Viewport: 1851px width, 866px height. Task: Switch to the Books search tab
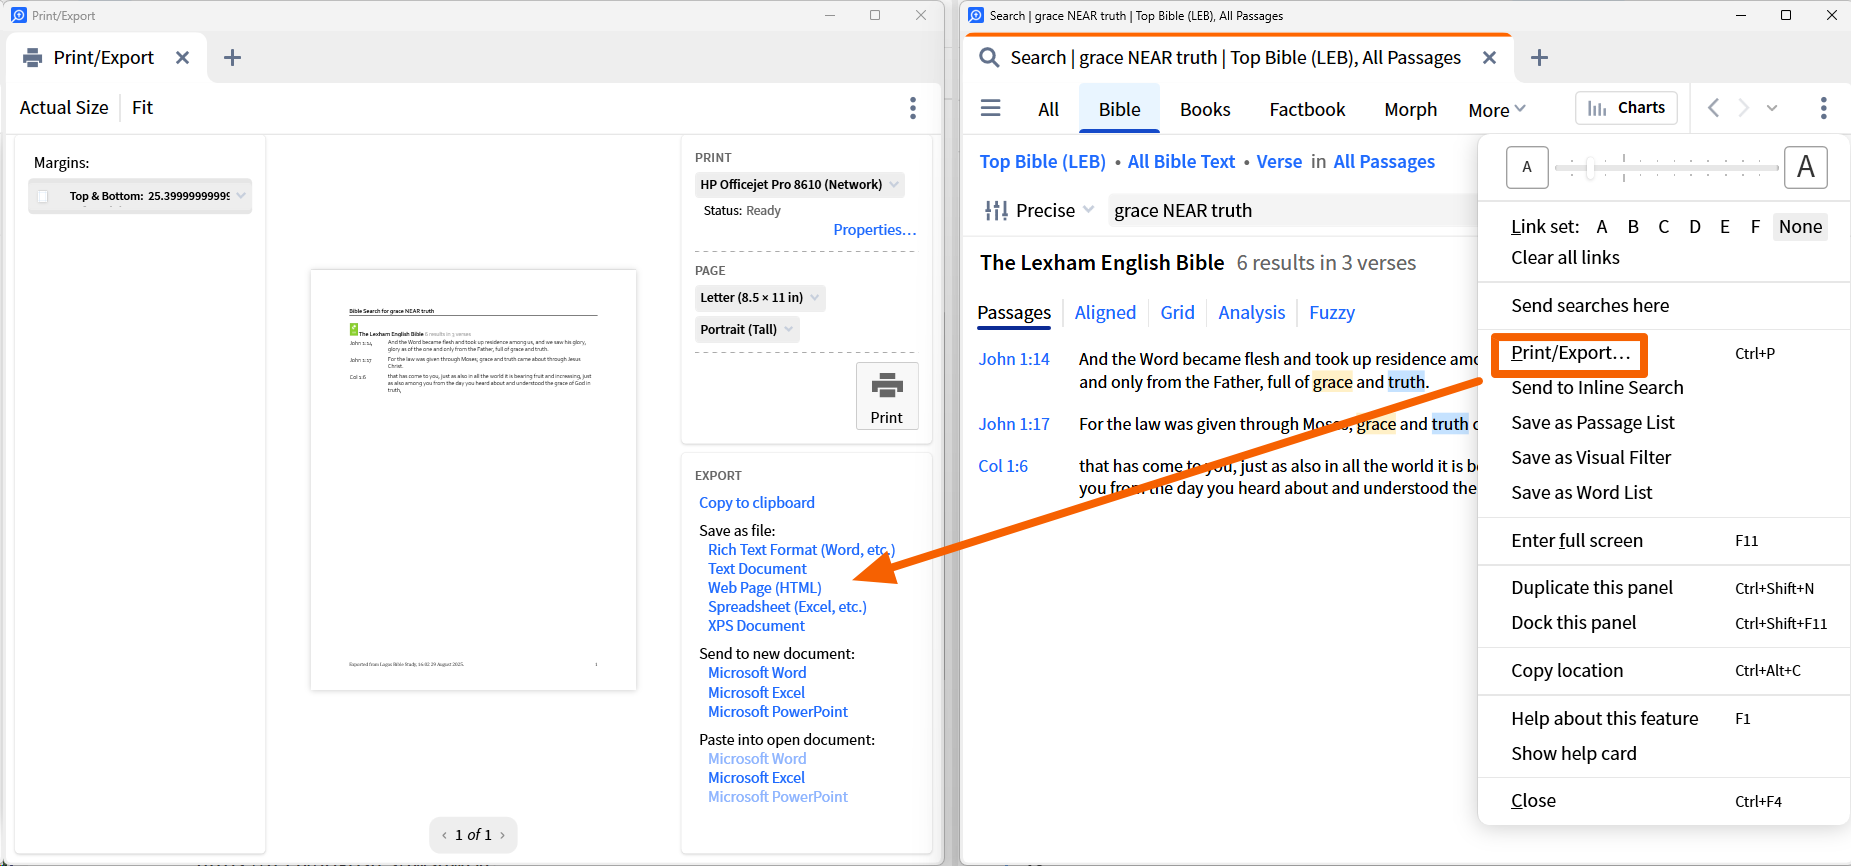click(x=1205, y=110)
